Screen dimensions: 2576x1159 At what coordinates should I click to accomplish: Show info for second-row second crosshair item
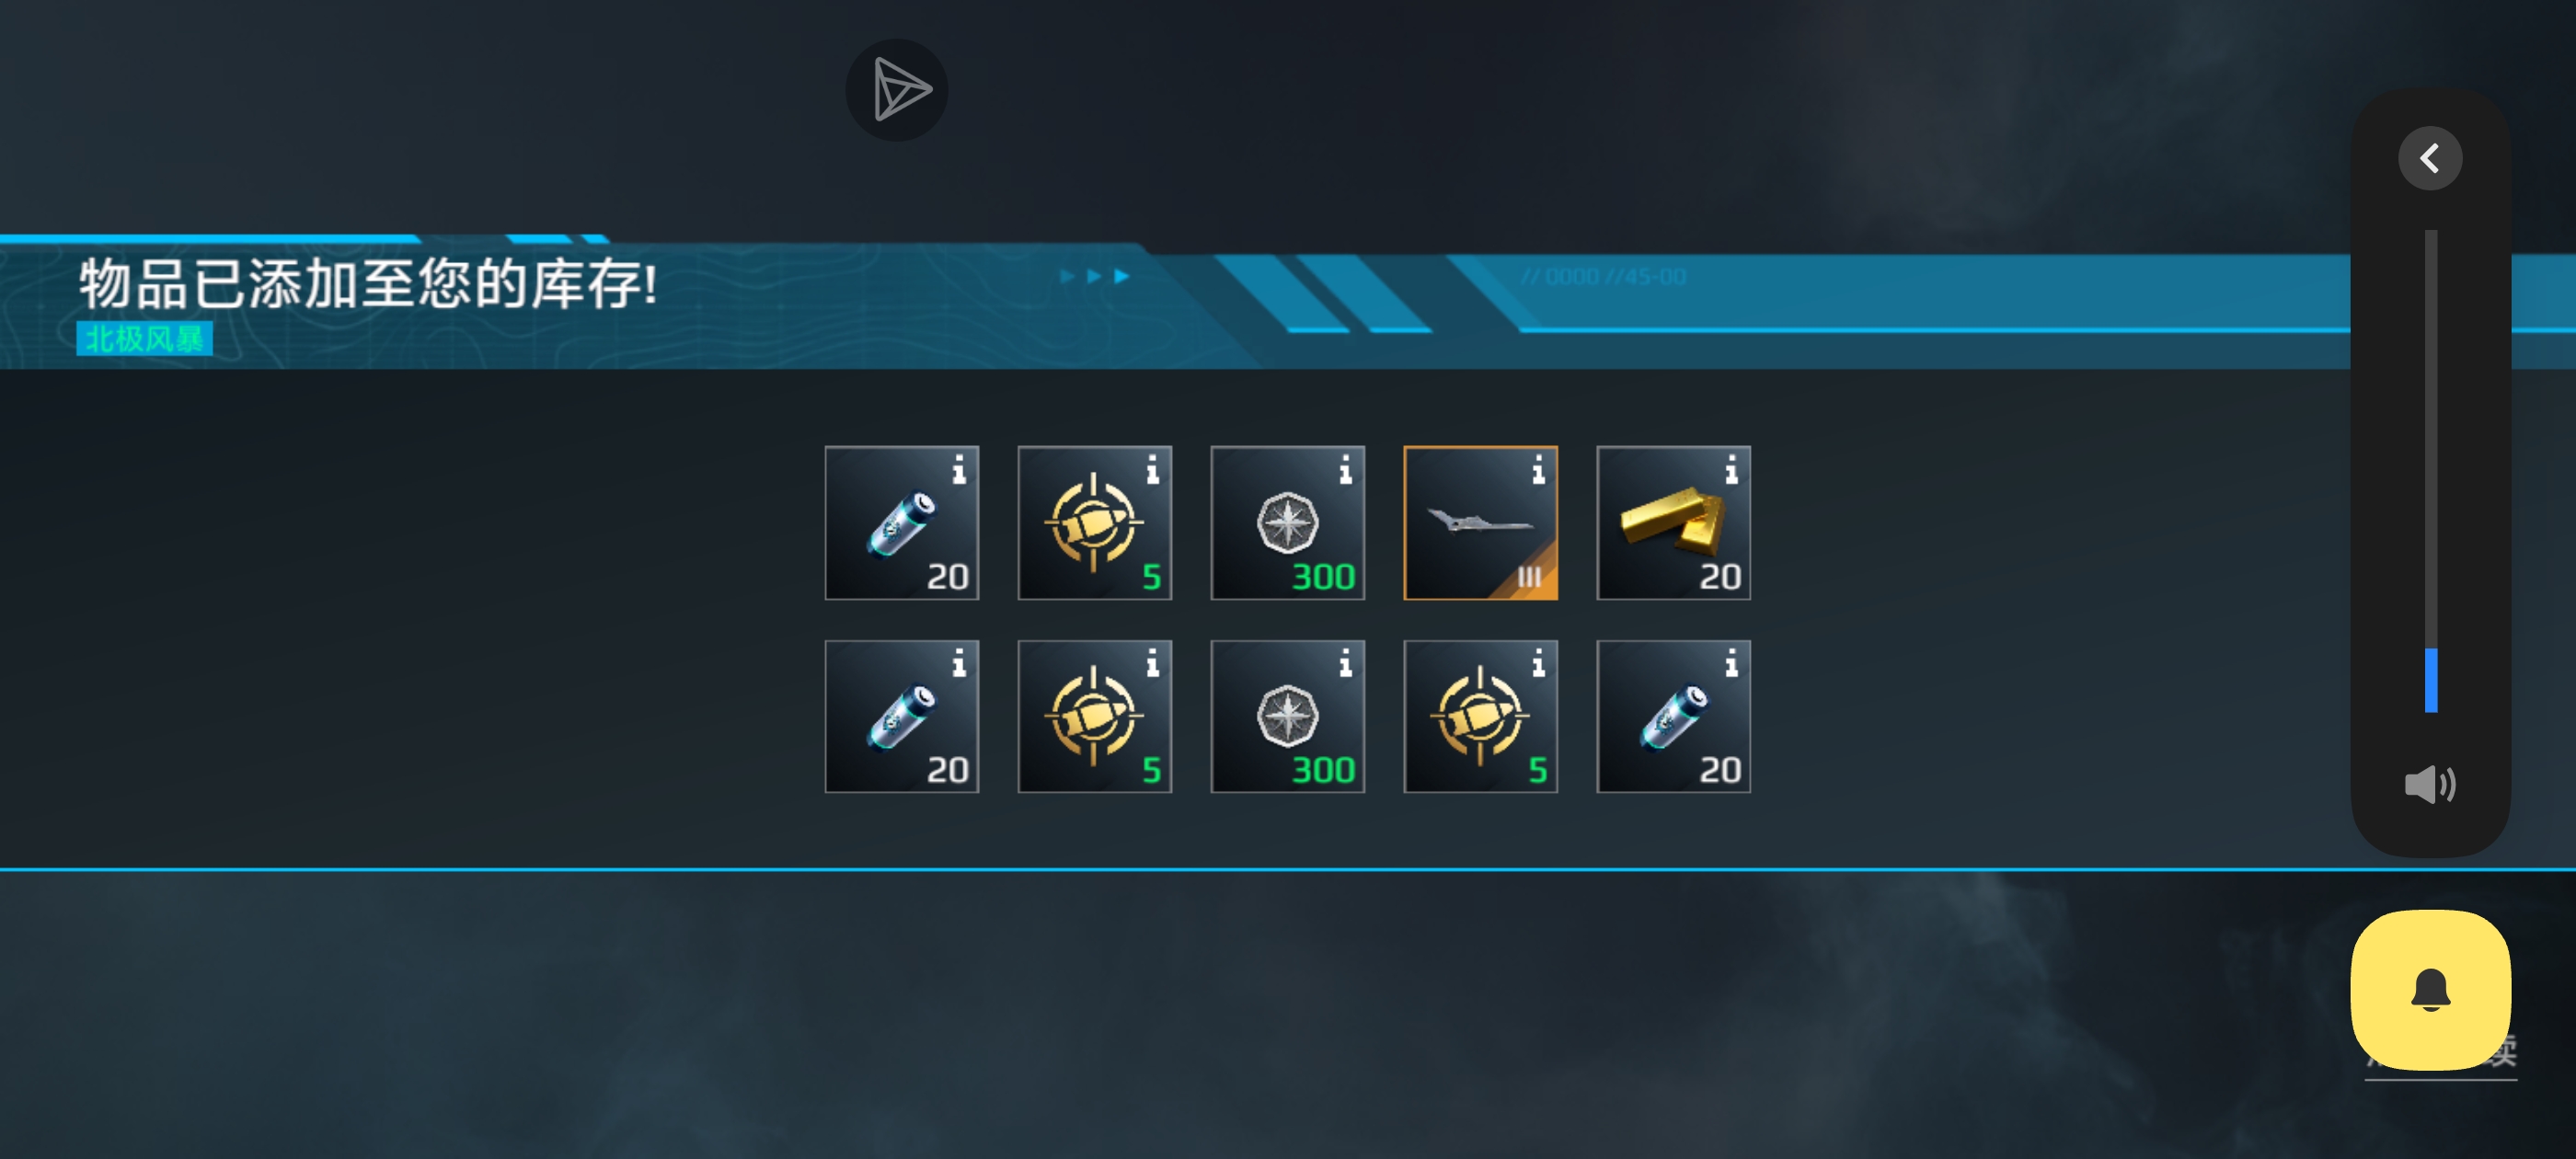1152,662
